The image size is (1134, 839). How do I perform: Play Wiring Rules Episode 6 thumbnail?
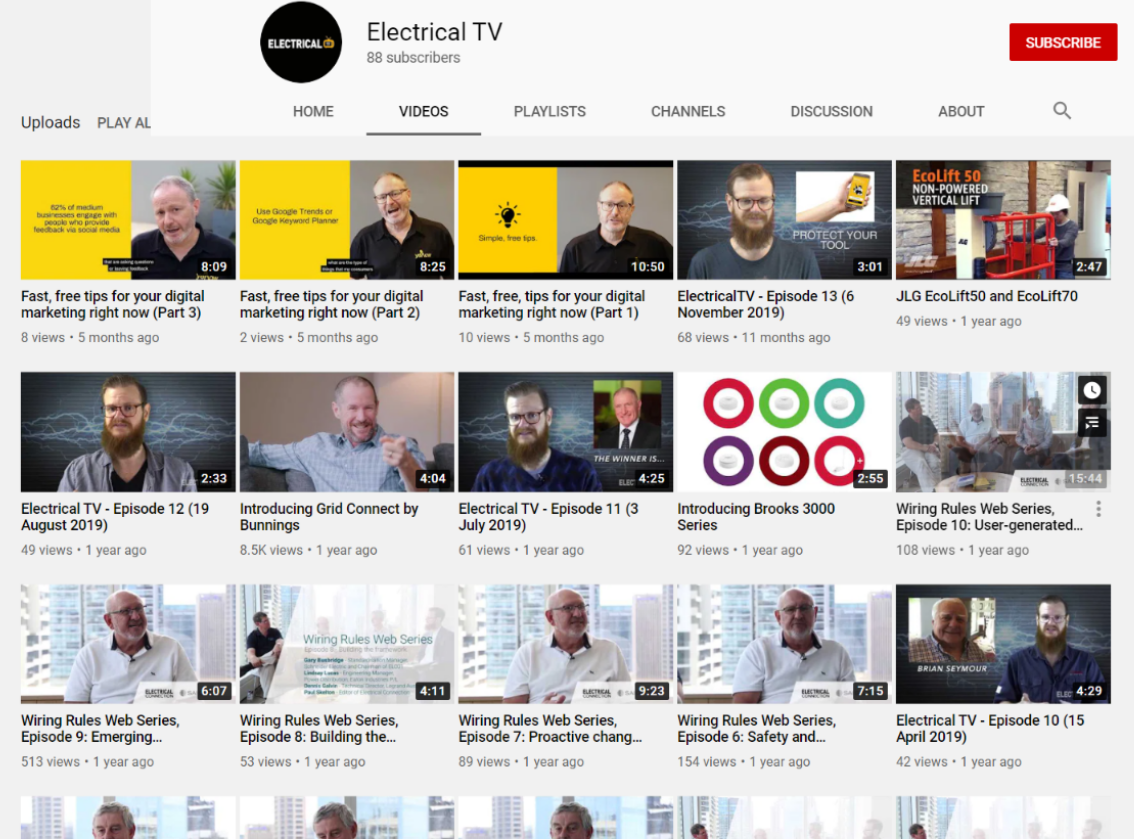785,644
